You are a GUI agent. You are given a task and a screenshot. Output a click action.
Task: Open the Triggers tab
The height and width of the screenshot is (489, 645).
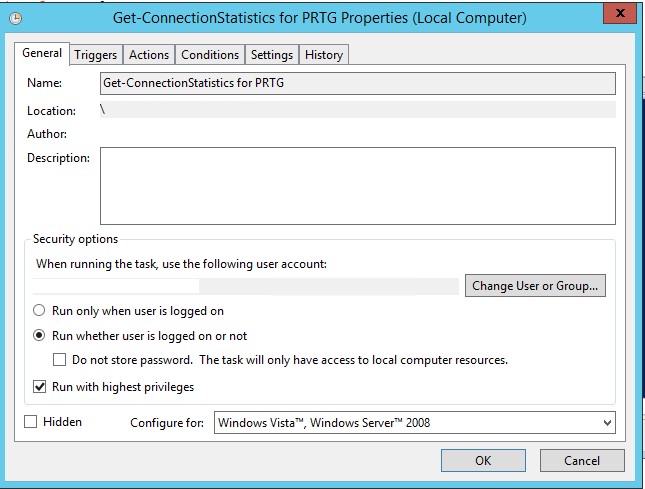click(x=96, y=55)
